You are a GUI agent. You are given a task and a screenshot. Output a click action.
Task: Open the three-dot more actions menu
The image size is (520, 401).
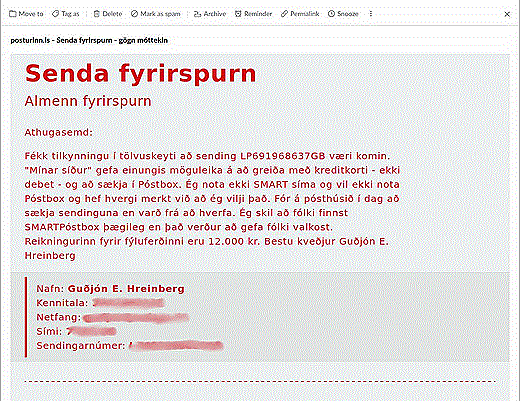[x=371, y=14]
